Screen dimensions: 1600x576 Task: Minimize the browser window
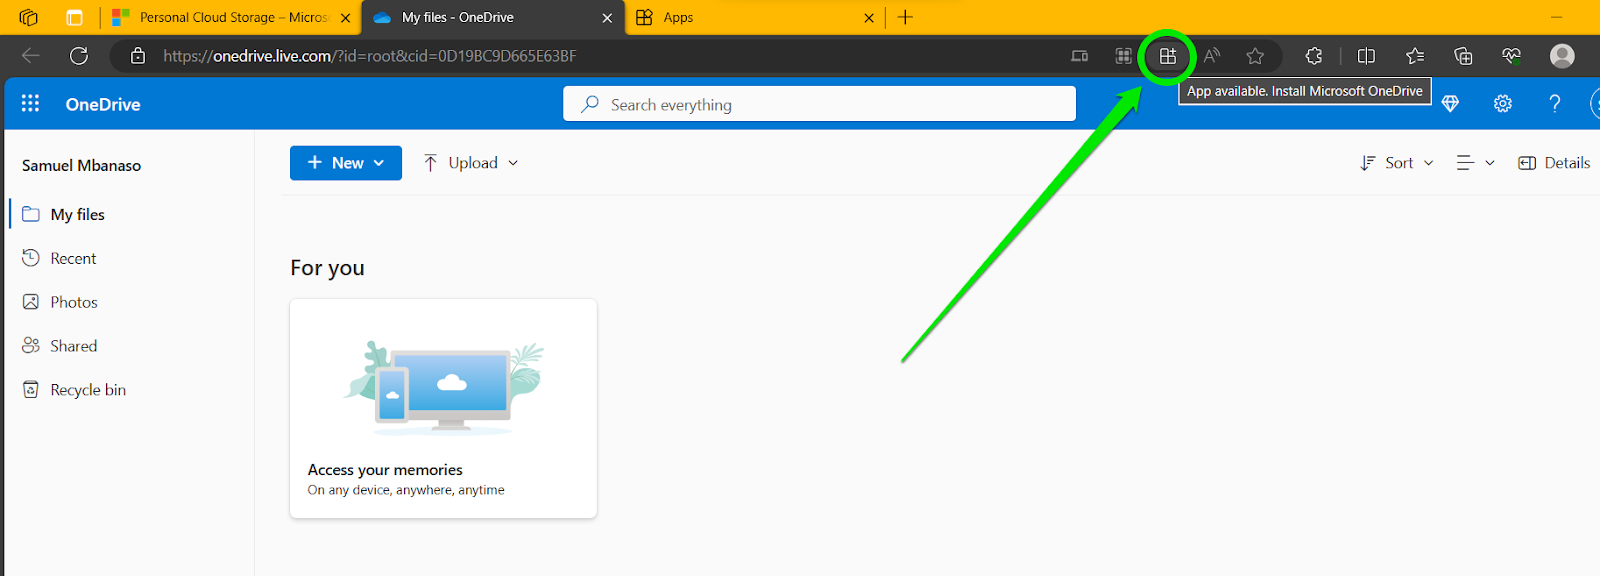coord(1556,17)
